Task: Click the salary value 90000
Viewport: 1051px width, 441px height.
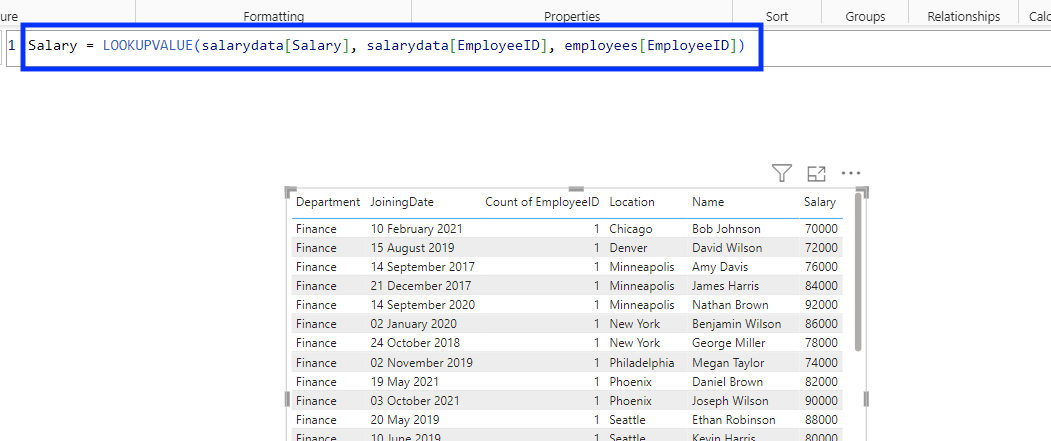Action: point(820,401)
